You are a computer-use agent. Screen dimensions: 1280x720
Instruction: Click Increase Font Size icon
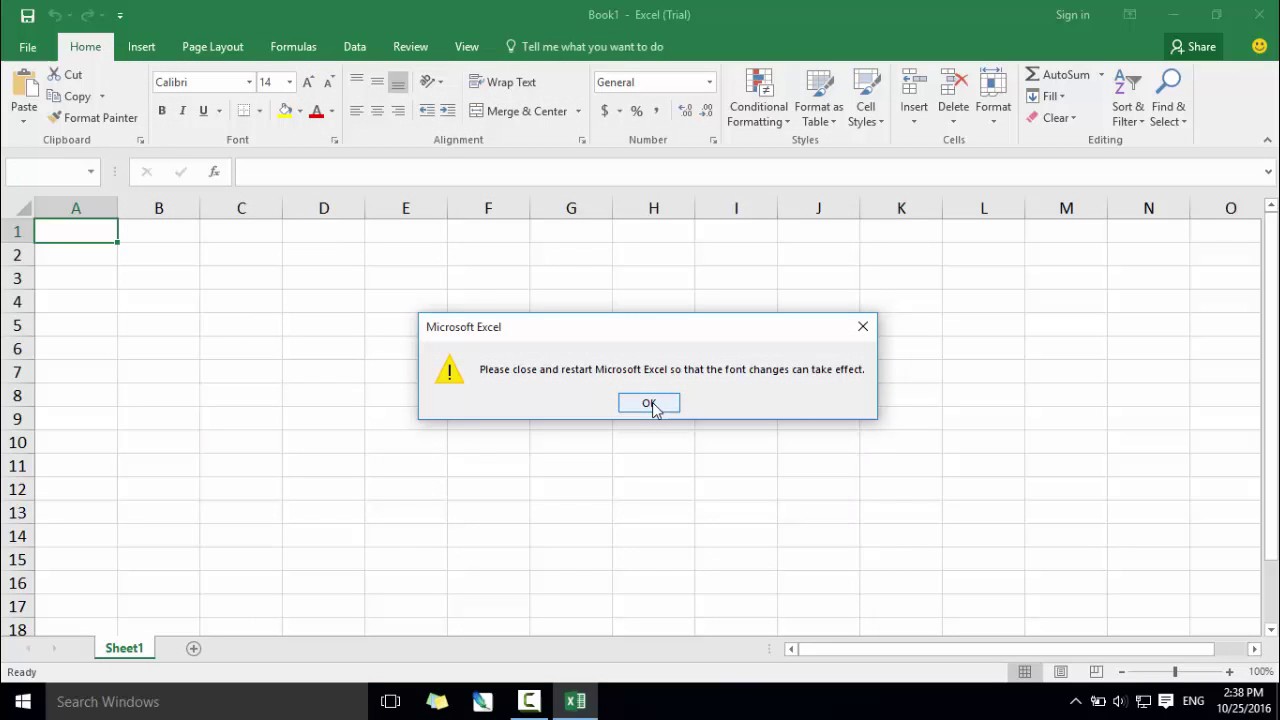click(x=308, y=82)
